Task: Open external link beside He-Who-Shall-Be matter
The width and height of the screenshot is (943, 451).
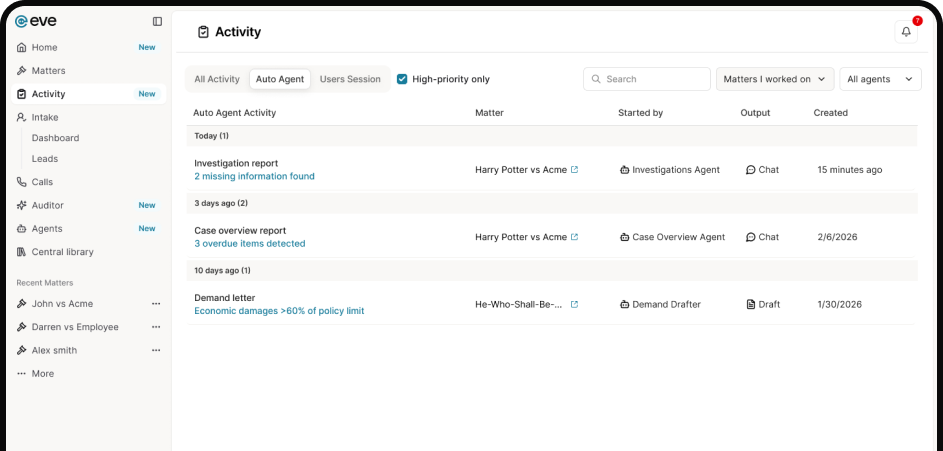Action: tap(574, 304)
